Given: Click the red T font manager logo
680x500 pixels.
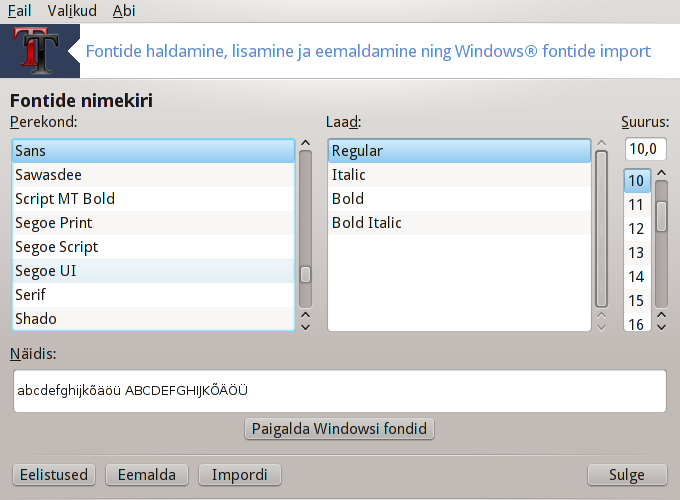Looking at the screenshot, I should click(x=37, y=51).
